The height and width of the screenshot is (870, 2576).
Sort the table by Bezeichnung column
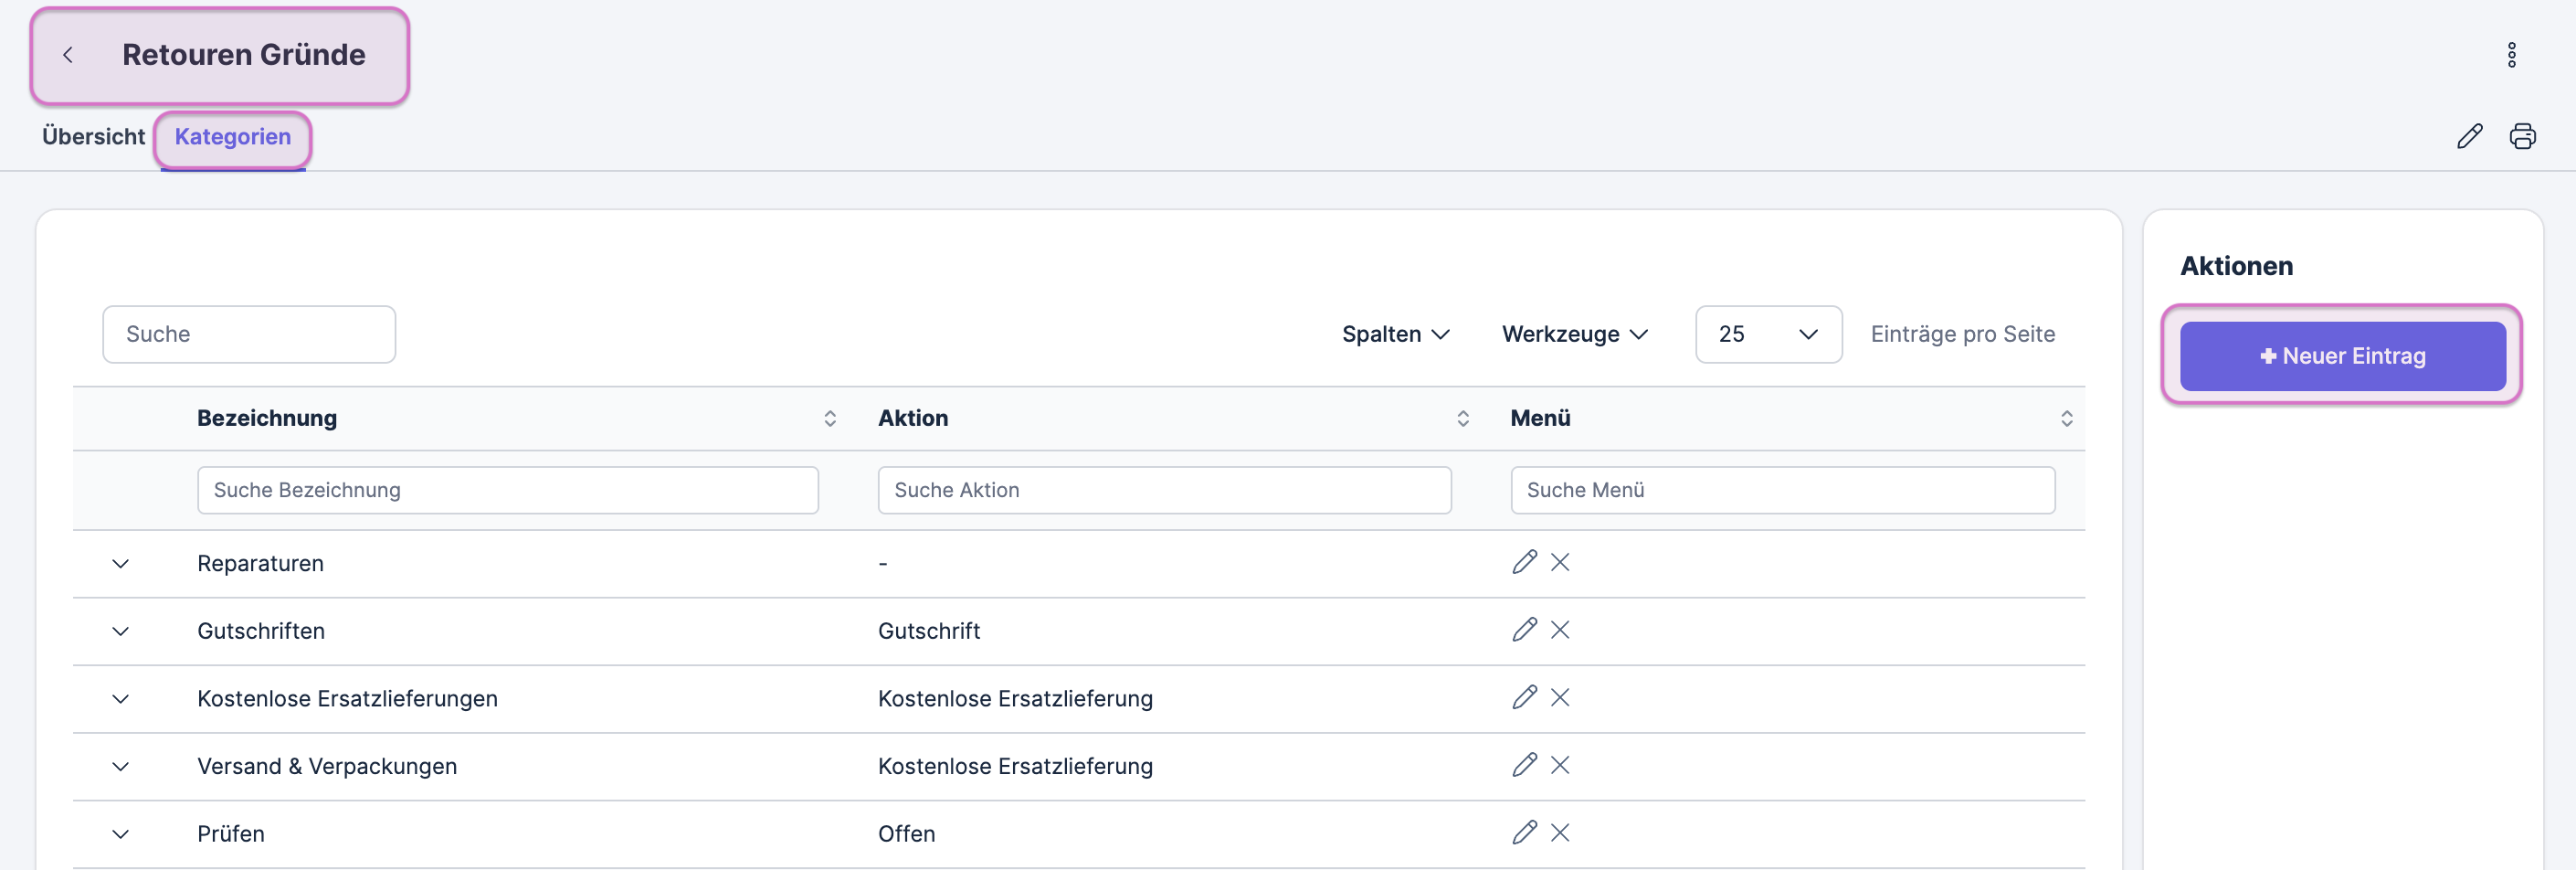tap(829, 418)
